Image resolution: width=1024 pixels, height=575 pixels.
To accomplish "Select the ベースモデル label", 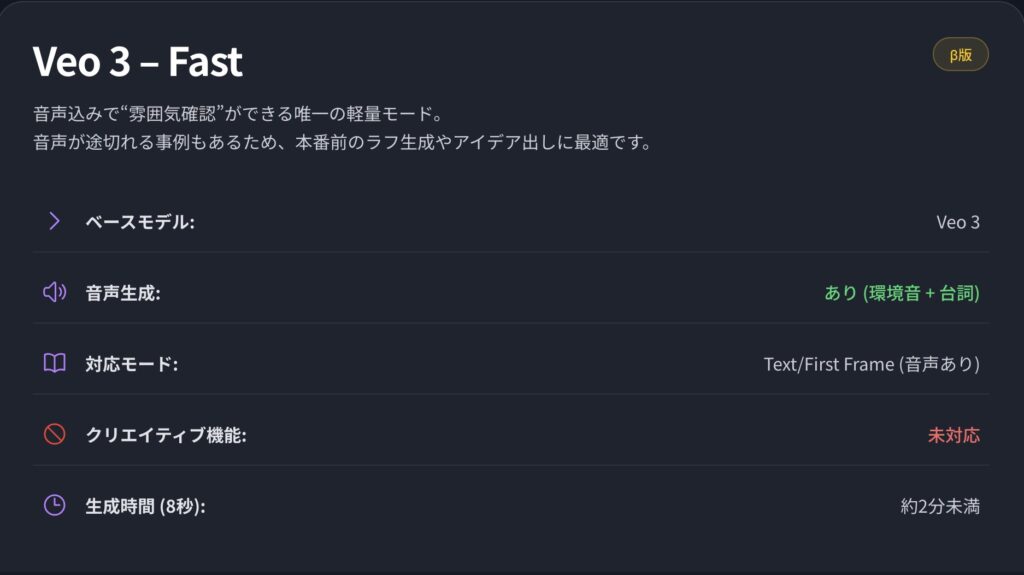I will click(x=140, y=222).
